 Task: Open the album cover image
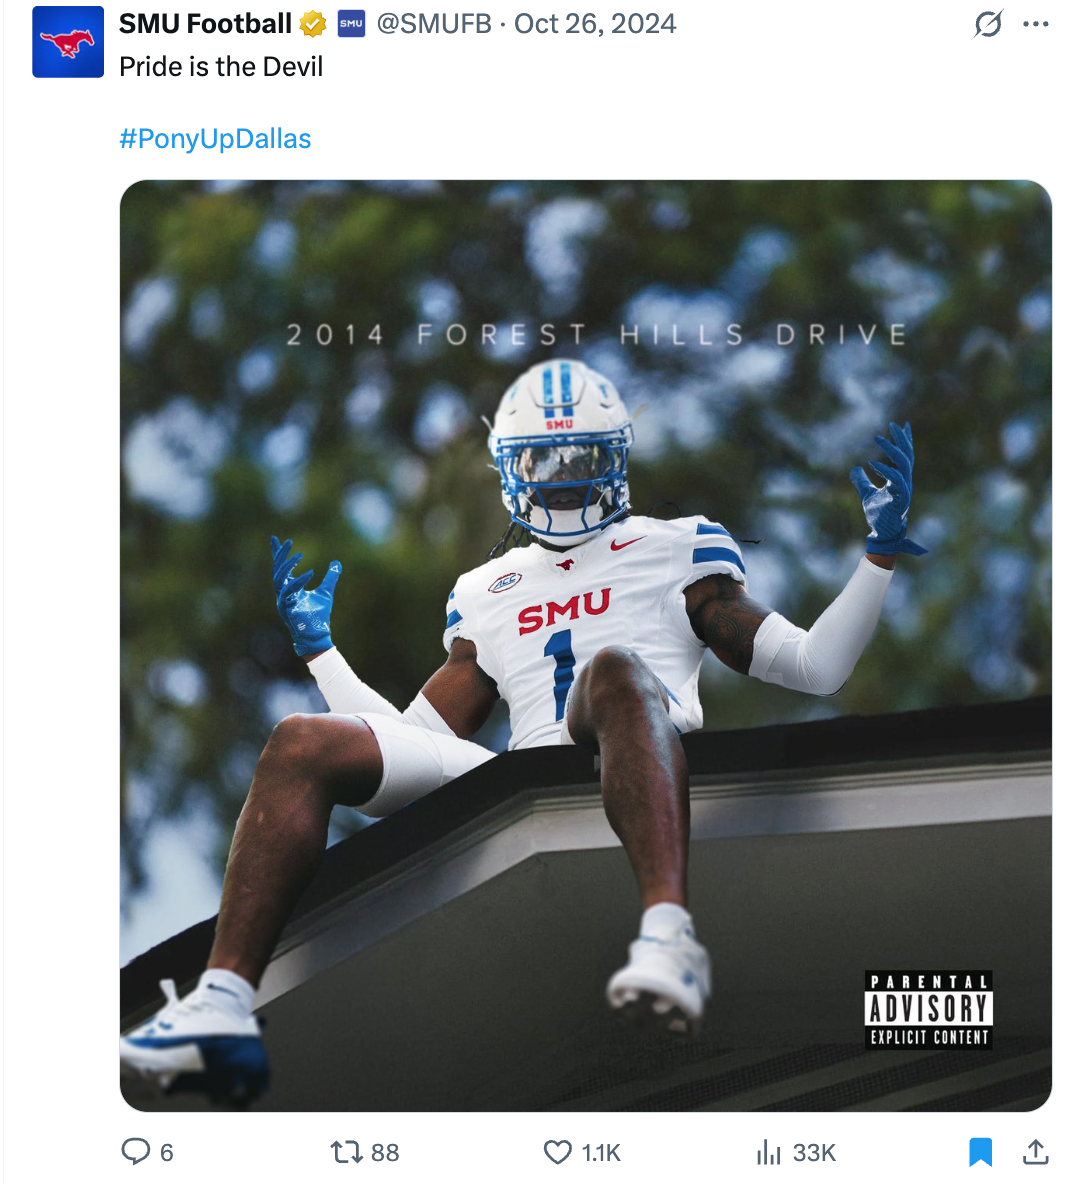pos(585,646)
